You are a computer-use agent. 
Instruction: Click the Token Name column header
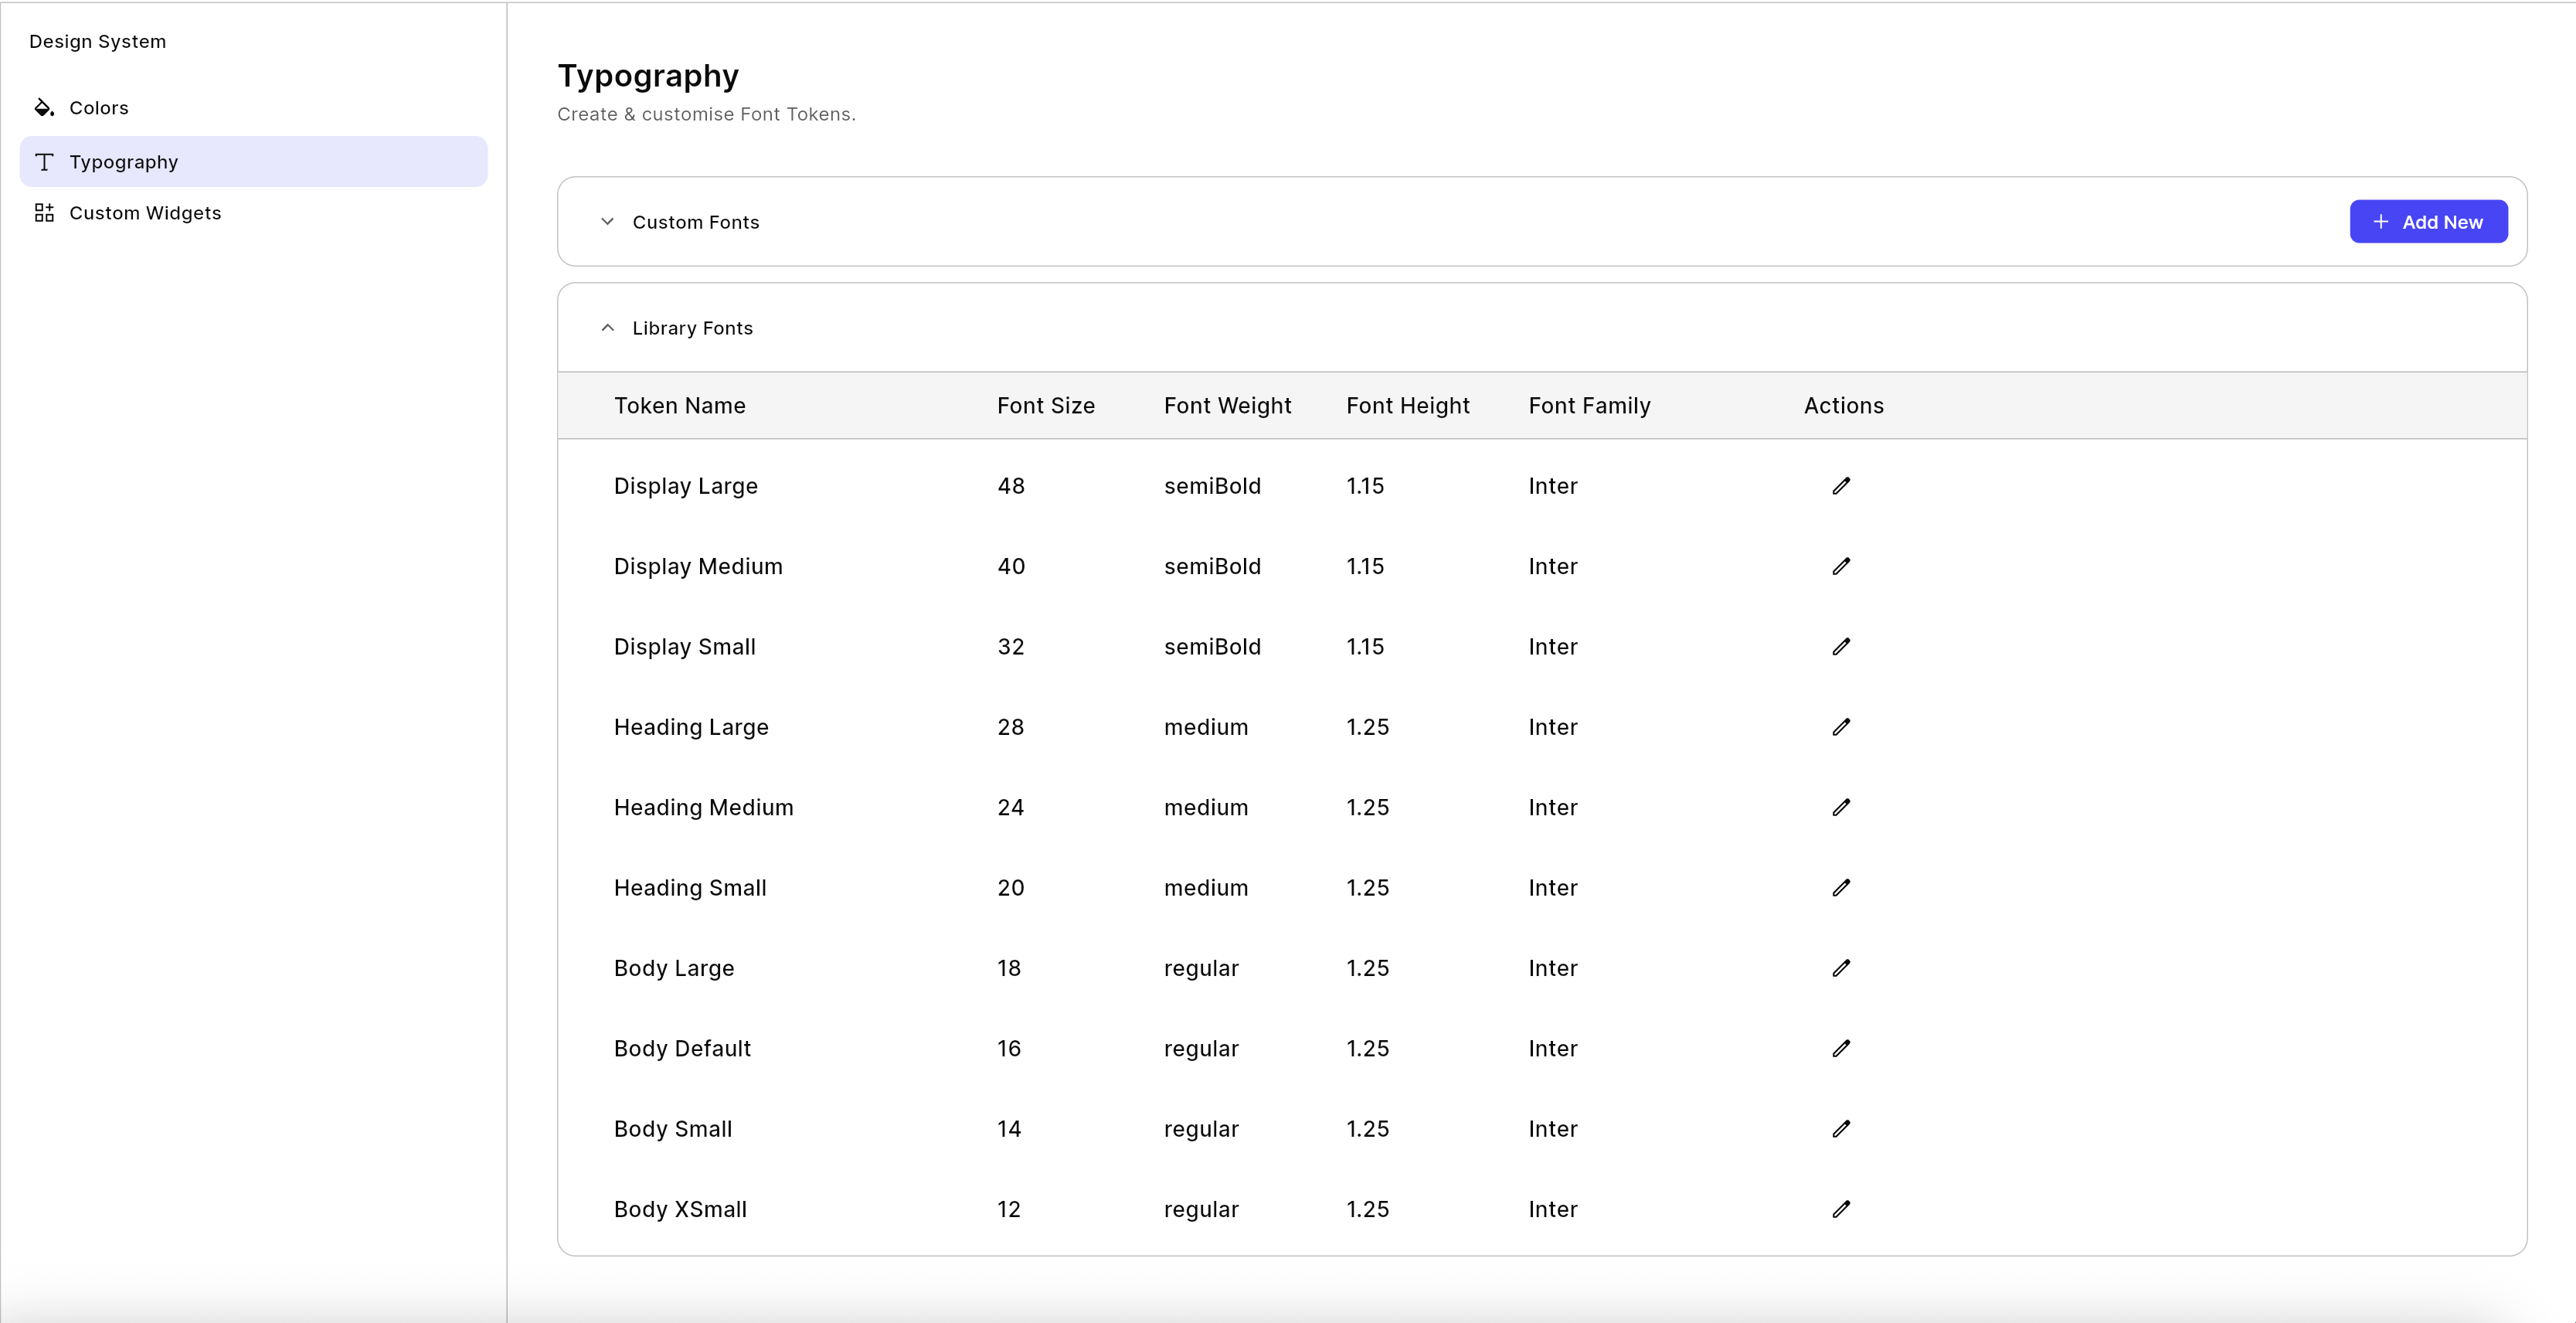tap(679, 406)
